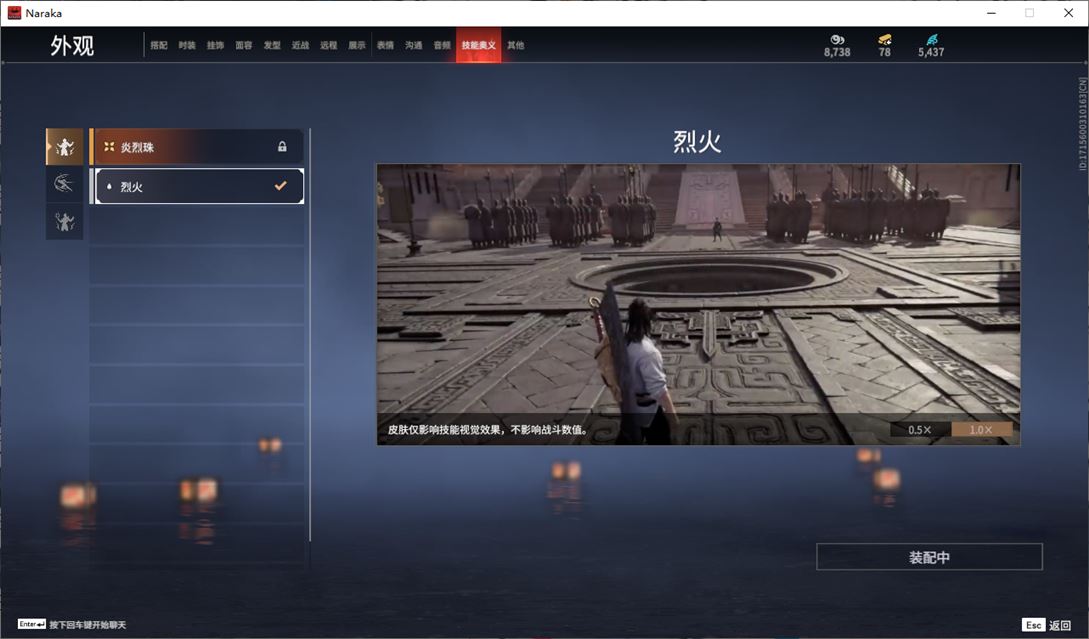Close the Naraka window

(1068, 13)
